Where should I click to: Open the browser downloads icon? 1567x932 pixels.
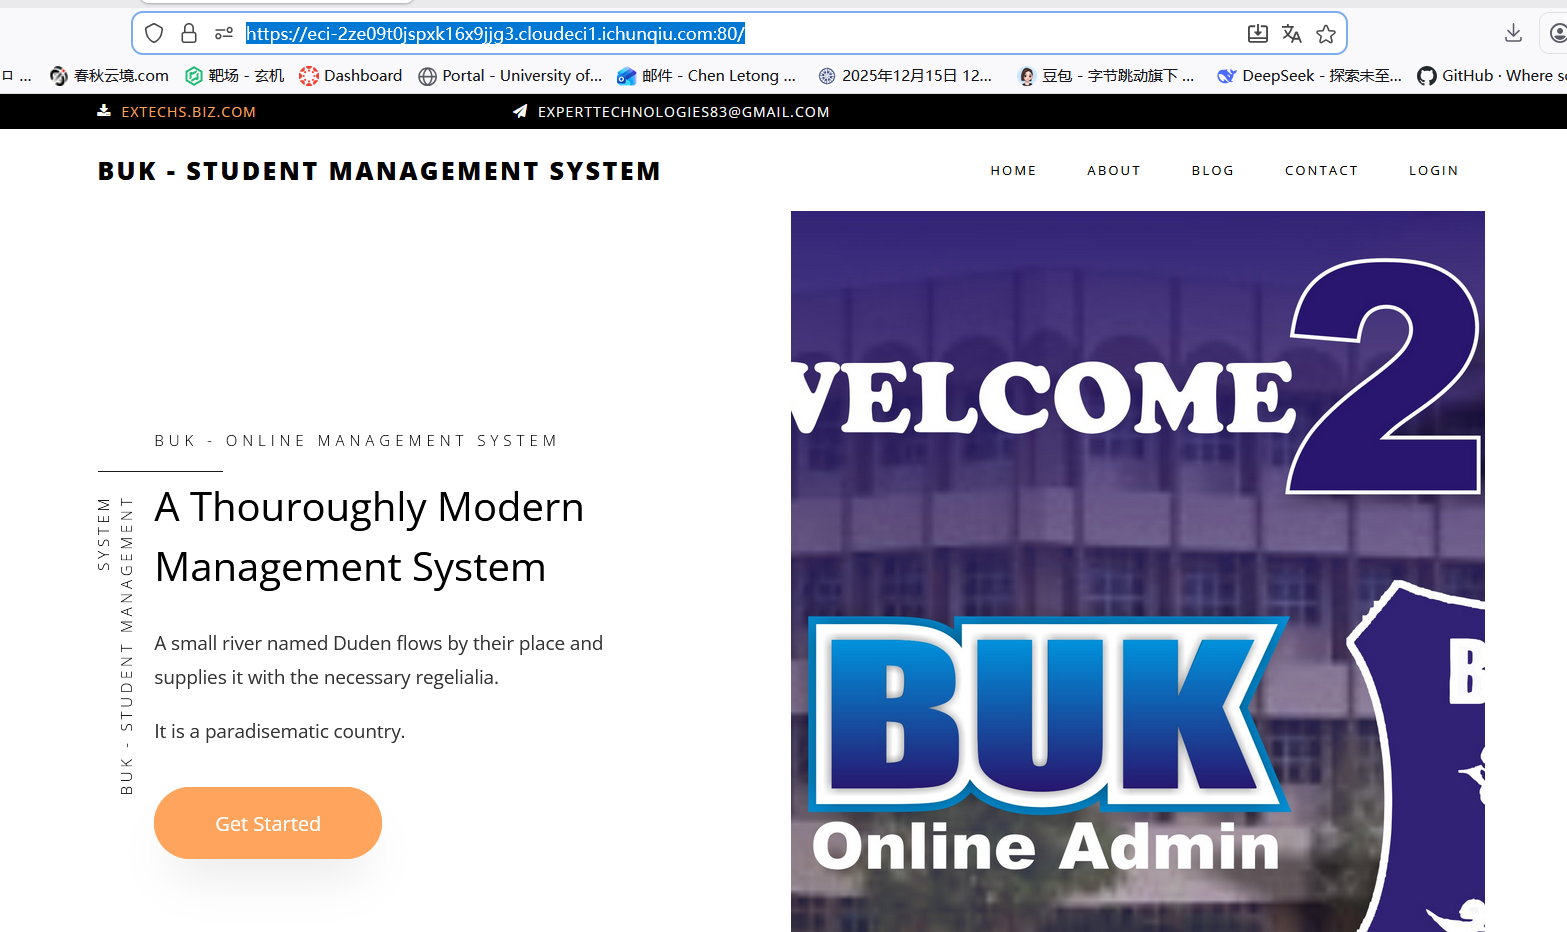pos(1513,34)
